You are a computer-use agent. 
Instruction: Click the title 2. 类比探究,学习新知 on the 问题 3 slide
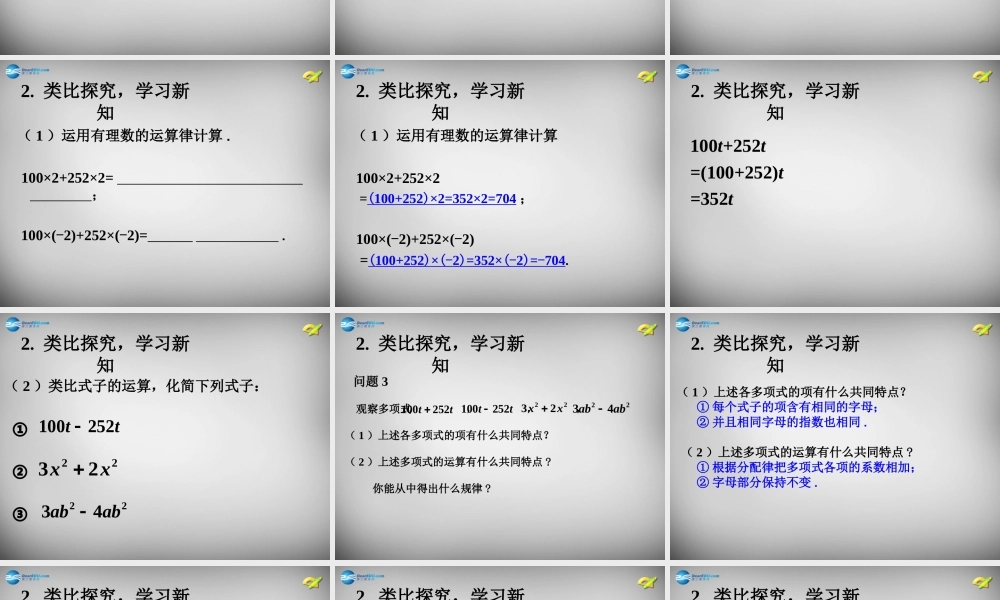click(x=440, y=355)
